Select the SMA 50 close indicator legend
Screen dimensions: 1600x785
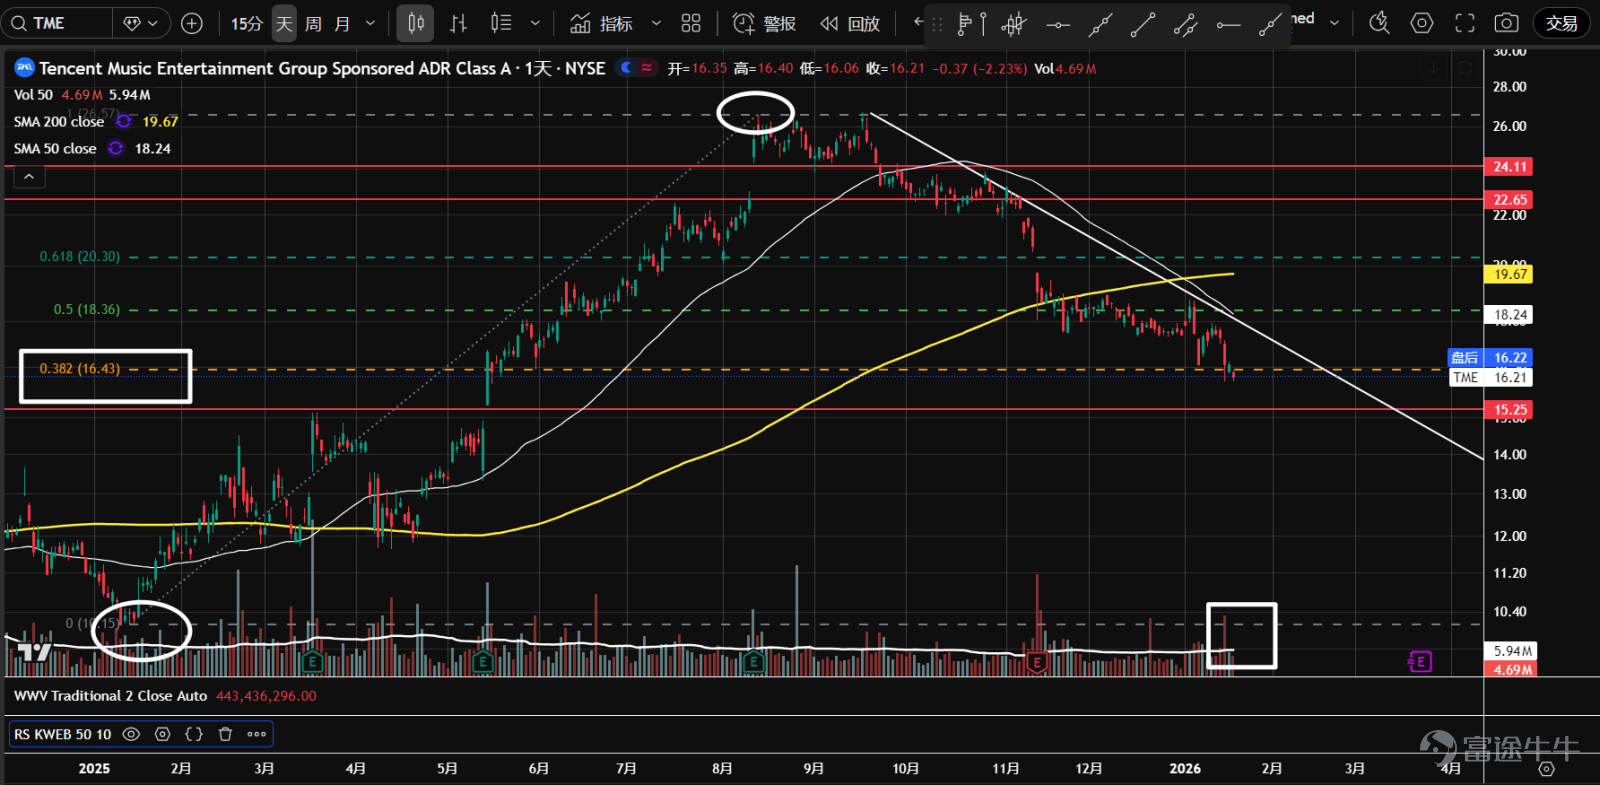tap(55, 149)
